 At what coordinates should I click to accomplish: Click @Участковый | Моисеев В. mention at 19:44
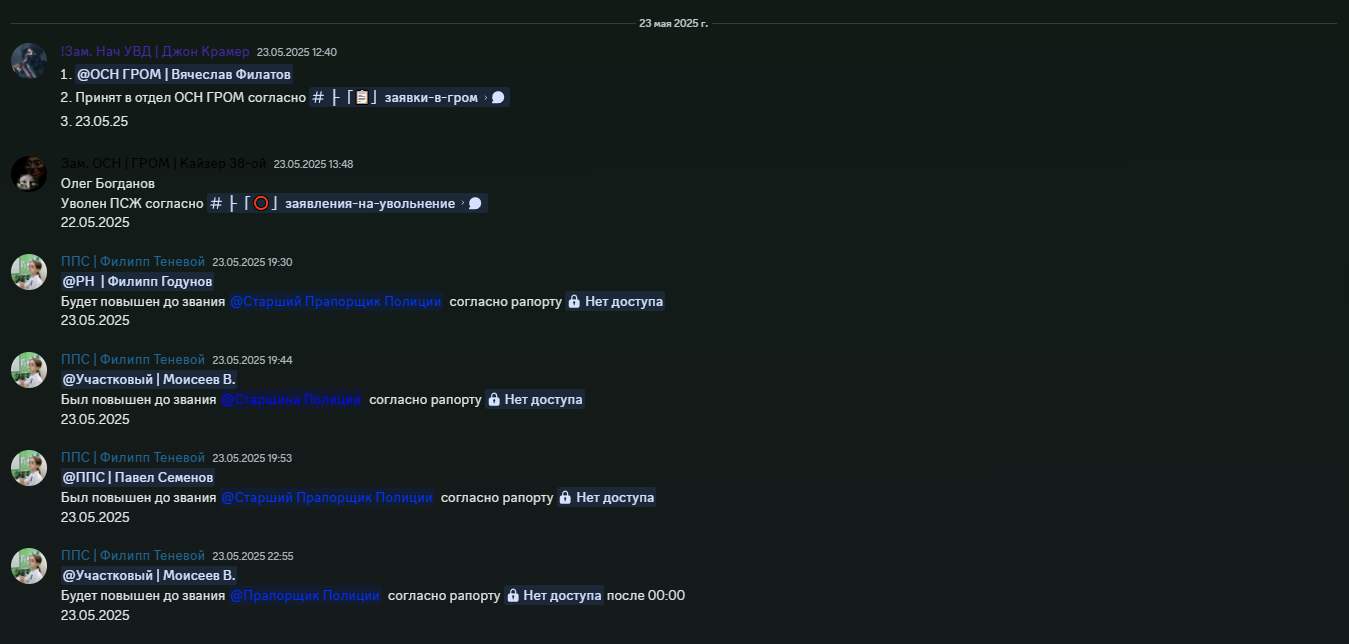point(149,379)
